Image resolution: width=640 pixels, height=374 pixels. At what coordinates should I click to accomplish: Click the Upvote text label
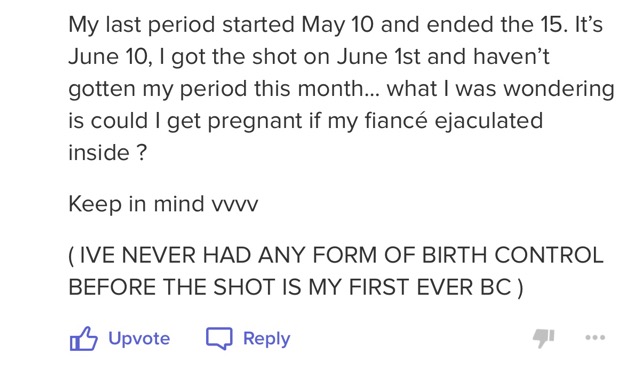(139, 338)
